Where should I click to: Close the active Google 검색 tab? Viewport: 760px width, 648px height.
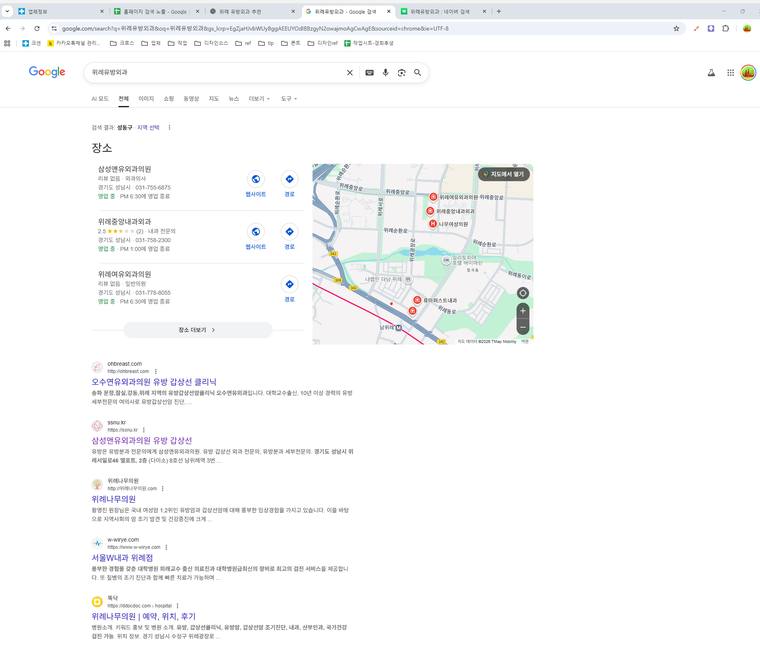388,11
